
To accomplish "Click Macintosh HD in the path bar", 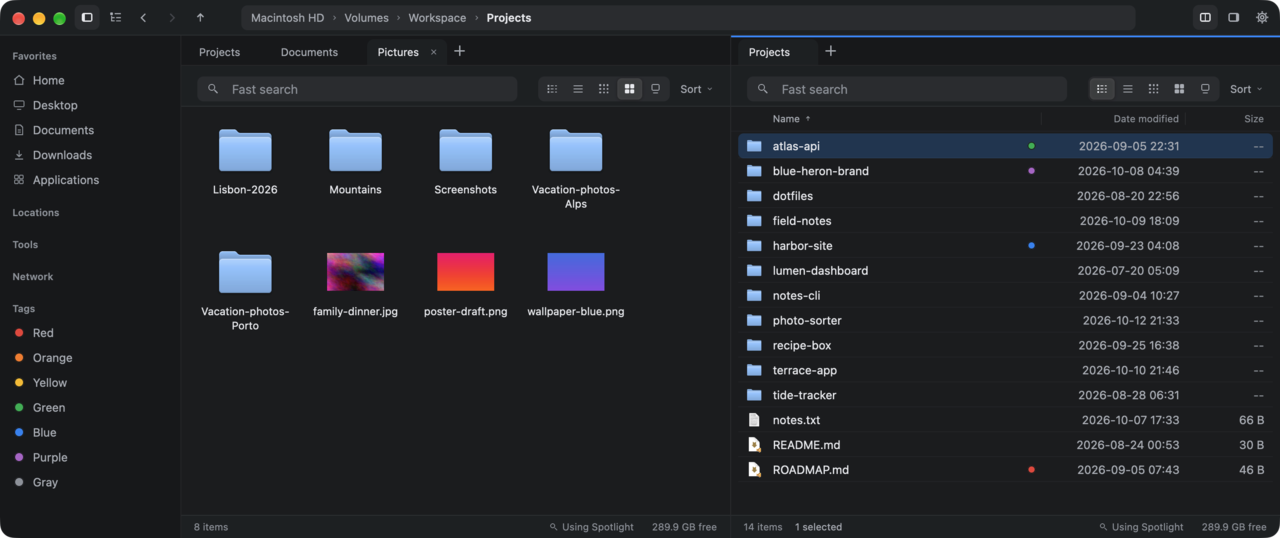I will coord(288,18).
